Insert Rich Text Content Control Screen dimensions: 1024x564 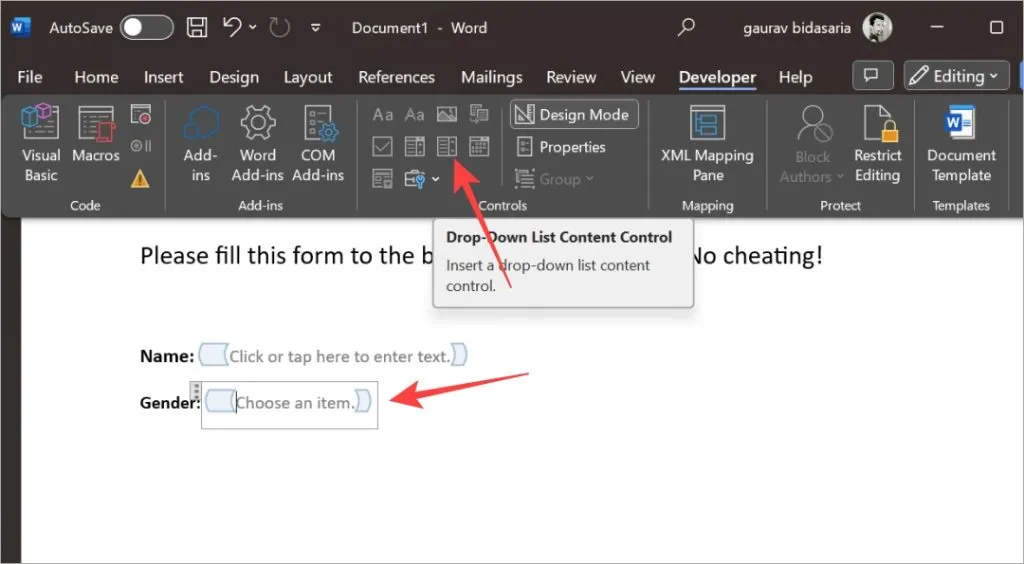[383, 115]
